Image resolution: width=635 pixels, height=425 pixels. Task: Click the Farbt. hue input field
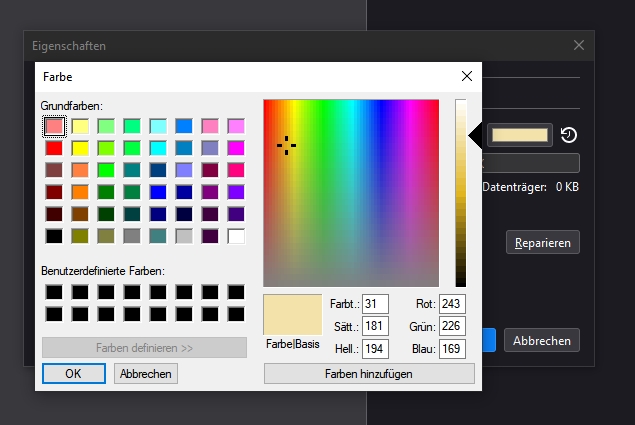[375, 304]
